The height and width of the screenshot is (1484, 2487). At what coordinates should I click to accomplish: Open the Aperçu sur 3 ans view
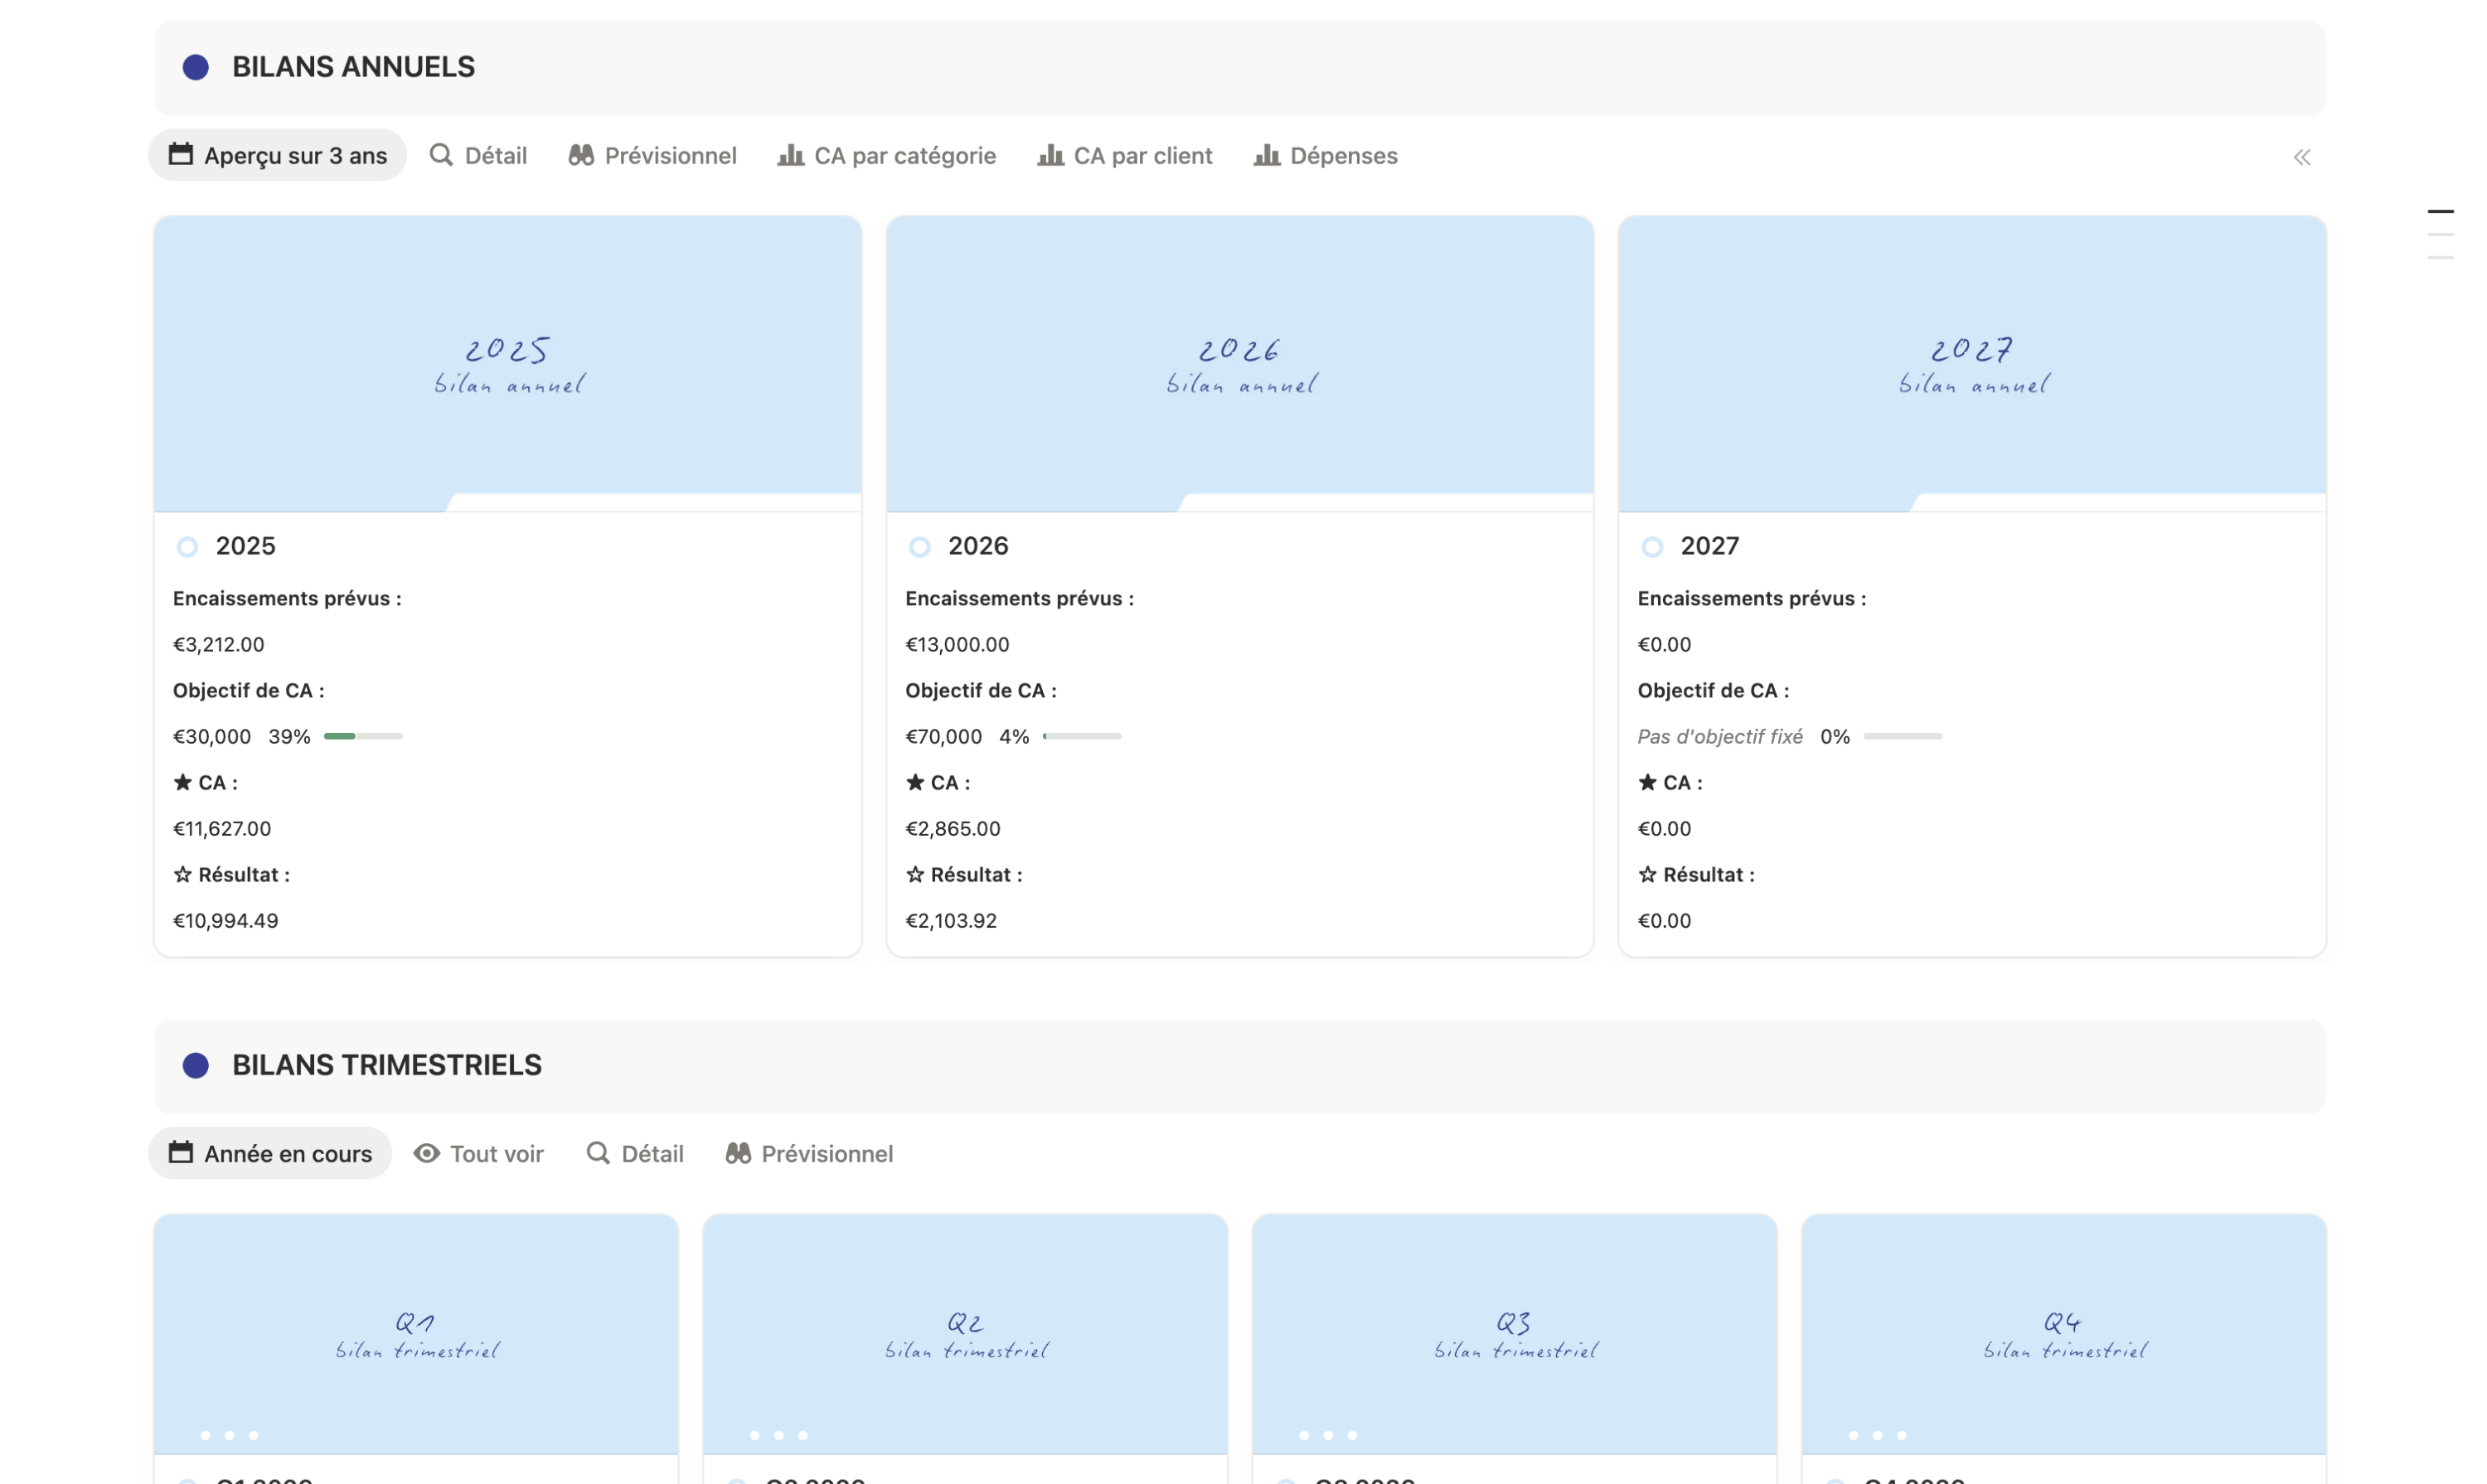(x=277, y=155)
